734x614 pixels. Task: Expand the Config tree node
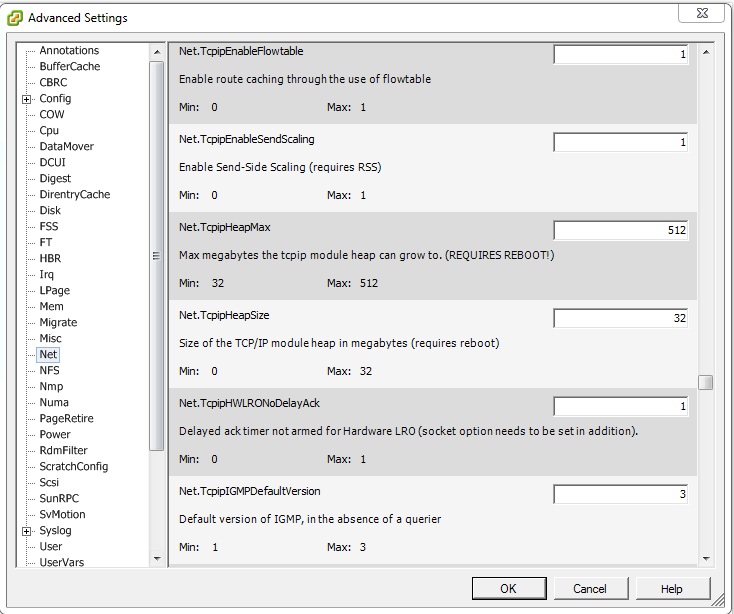[x=27, y=99]
